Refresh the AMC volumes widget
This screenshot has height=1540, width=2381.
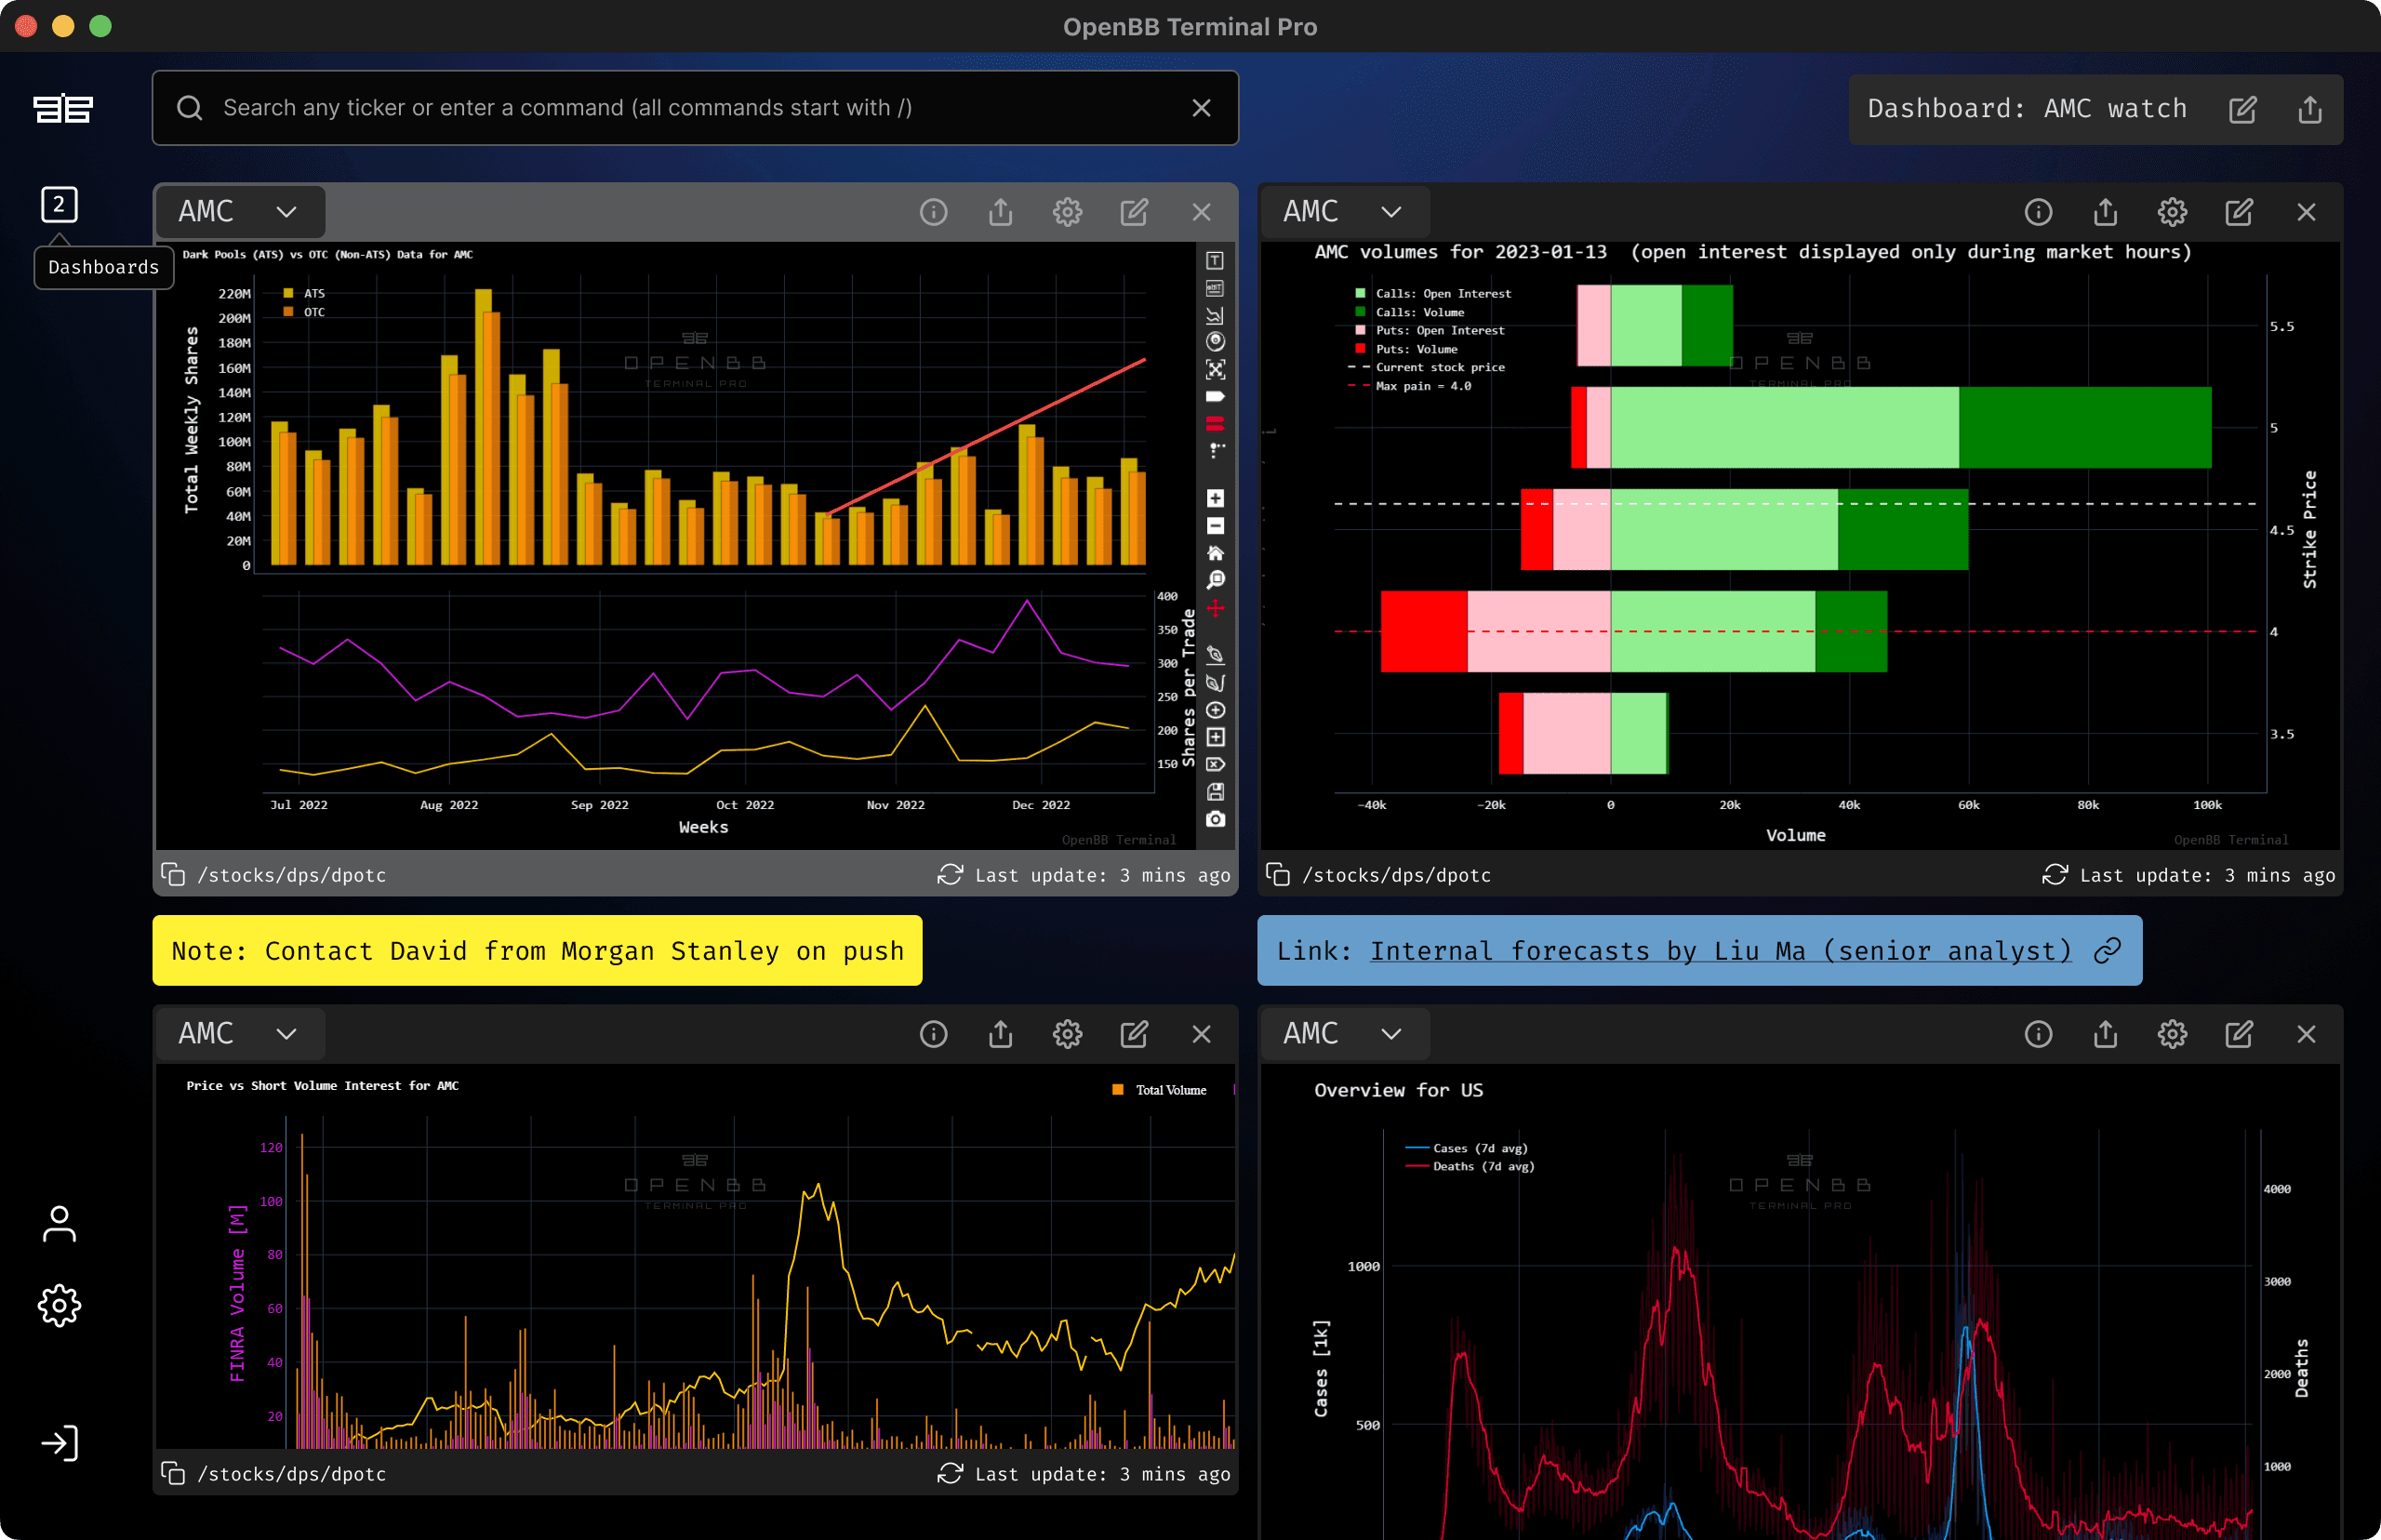click(x=2054, y=875)
